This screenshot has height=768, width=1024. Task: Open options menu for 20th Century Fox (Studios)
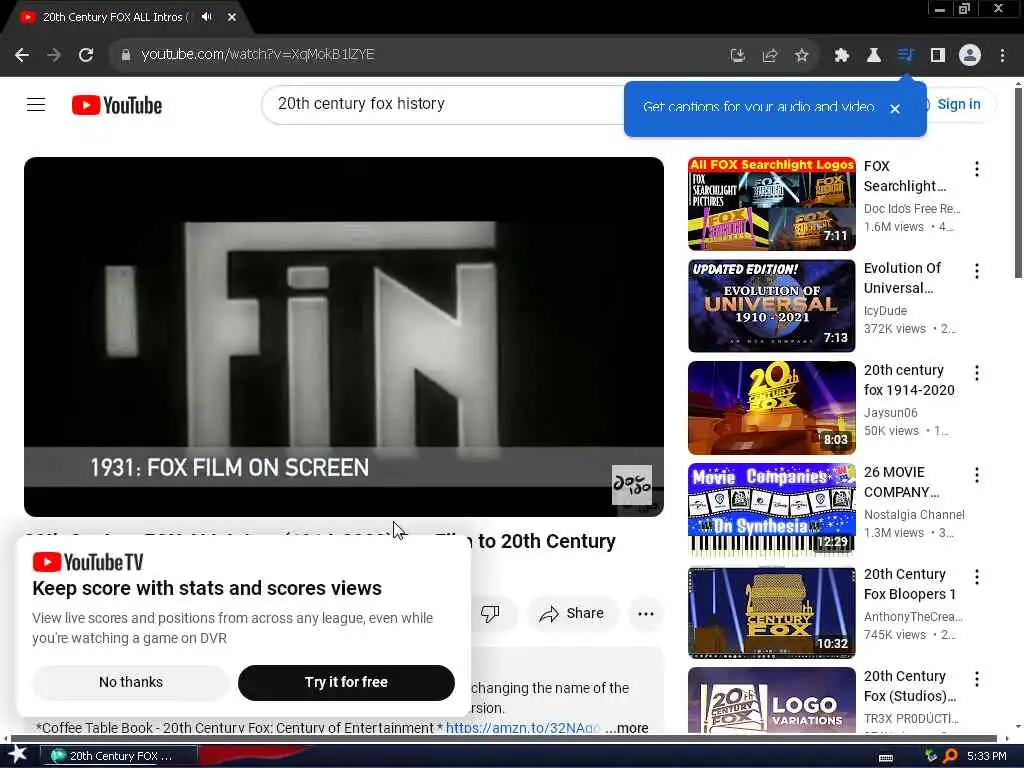(x=977, y=679)
